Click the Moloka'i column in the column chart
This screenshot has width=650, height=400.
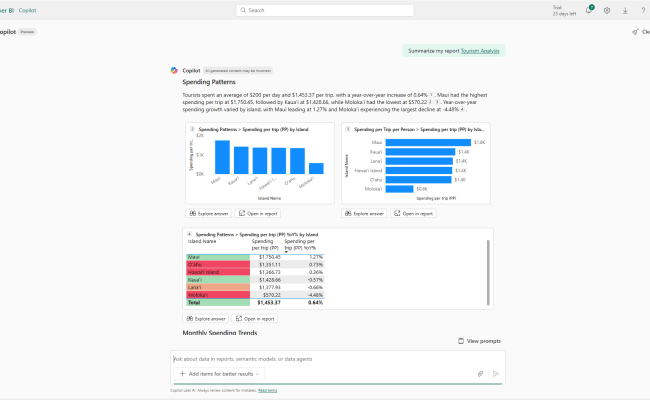pos(316,168)
